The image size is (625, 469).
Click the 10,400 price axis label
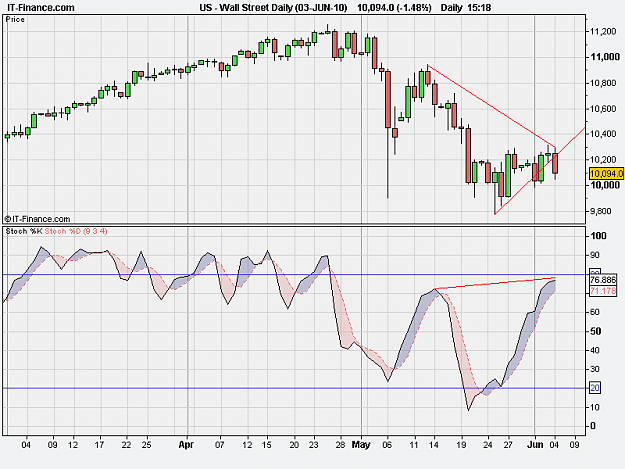coord(603,134)
